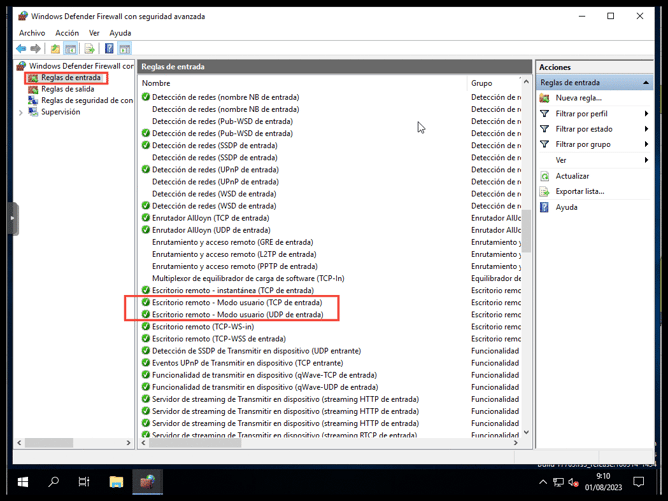Screen dimensions: 668x501
Task: Open the notification center icon
Action: point(639,482)
